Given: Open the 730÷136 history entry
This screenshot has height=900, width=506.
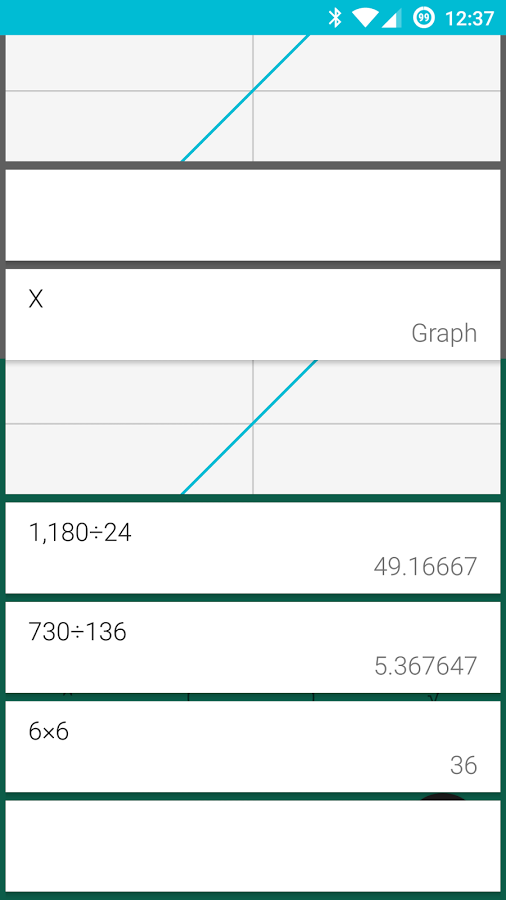Looking at the screenshot, I should pyautogui.click(x=253, y=647).
